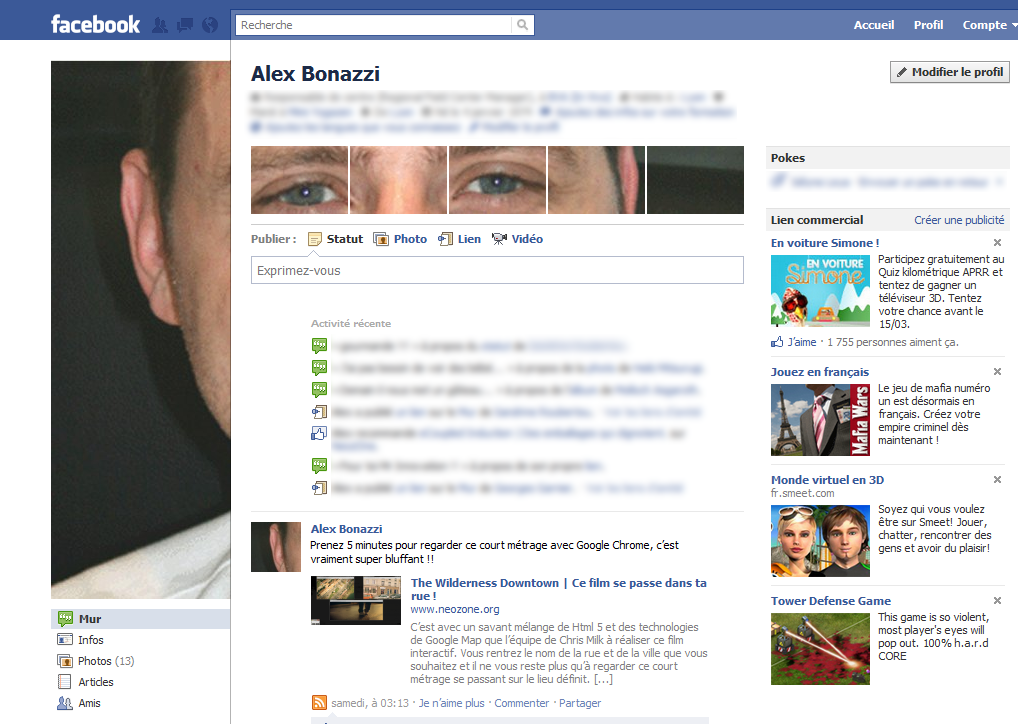Go to Profil in top navigation
Screen dimensions: 1018x724
pyautogui.click(x=928, y=25)
